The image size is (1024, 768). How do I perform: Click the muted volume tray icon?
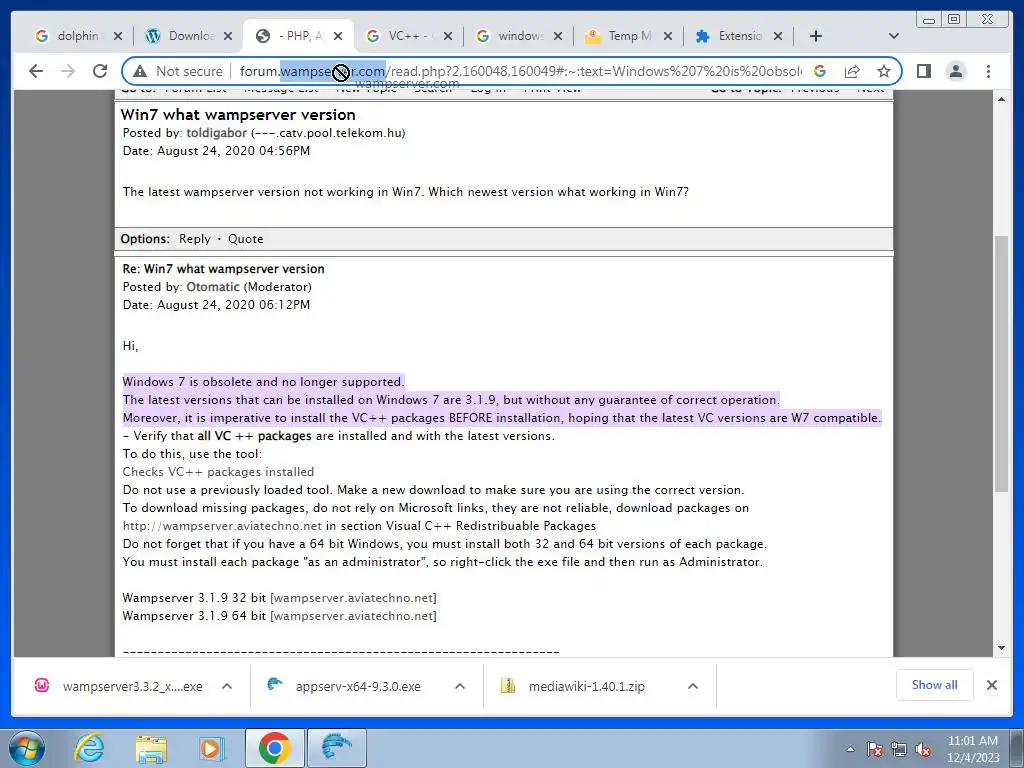click(x=923, y=749)
